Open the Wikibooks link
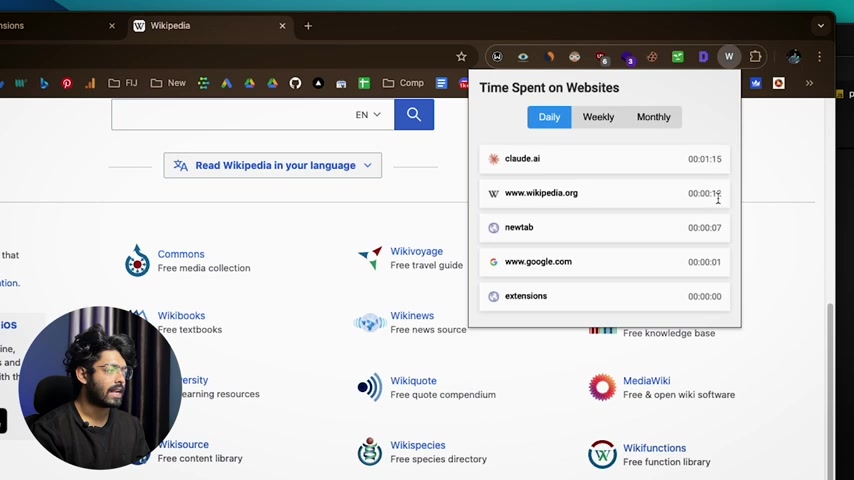Screen dimensions: 854x480 pyautogui.click(x=181, y=315)
